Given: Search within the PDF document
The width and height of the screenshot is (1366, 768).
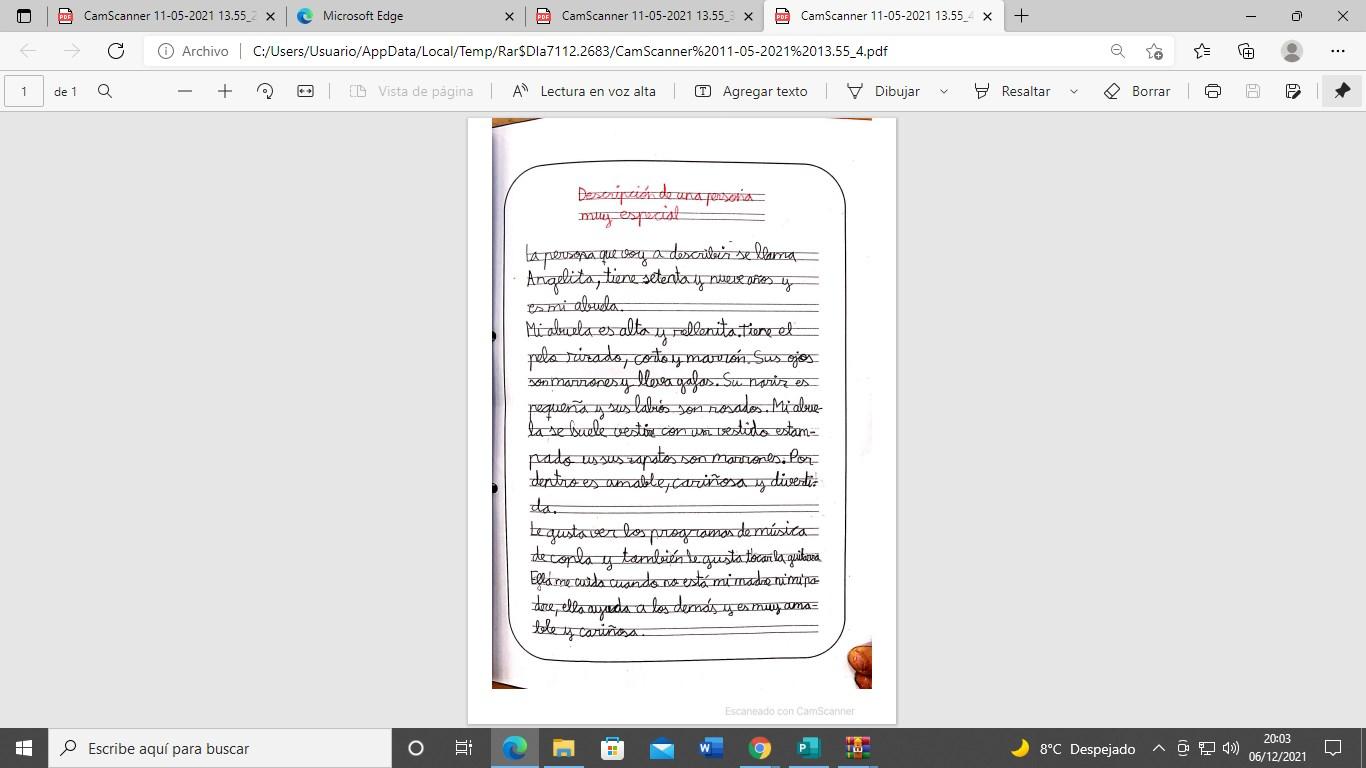Looking at the screenshot, I should point(105,91).
